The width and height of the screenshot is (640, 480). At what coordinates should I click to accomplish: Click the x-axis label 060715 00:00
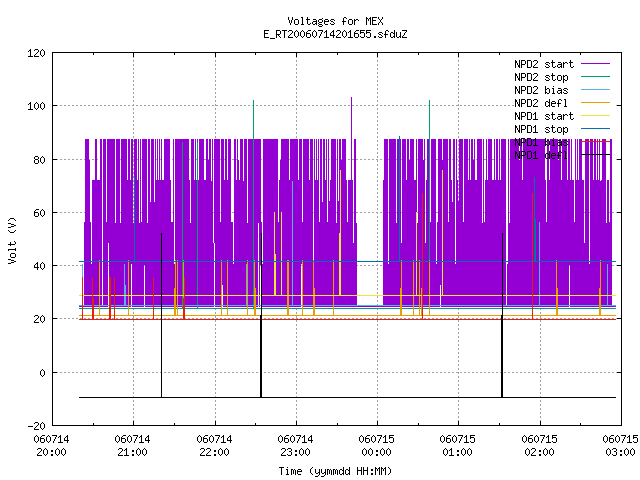(377, 446)
